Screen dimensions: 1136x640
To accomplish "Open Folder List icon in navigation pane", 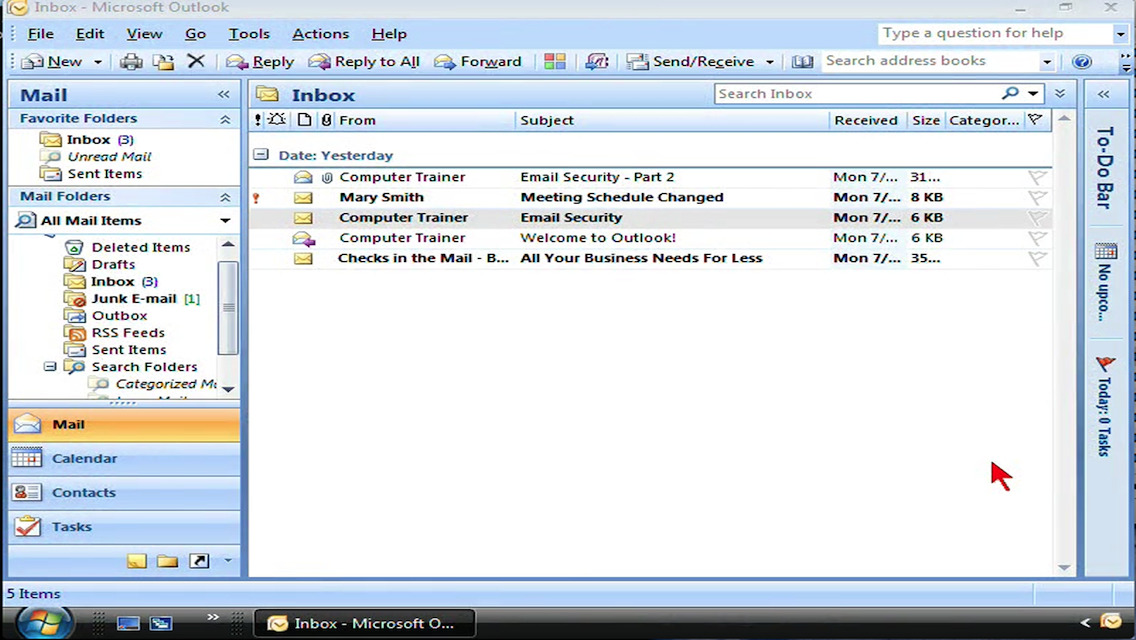I will tap(167, 560).
